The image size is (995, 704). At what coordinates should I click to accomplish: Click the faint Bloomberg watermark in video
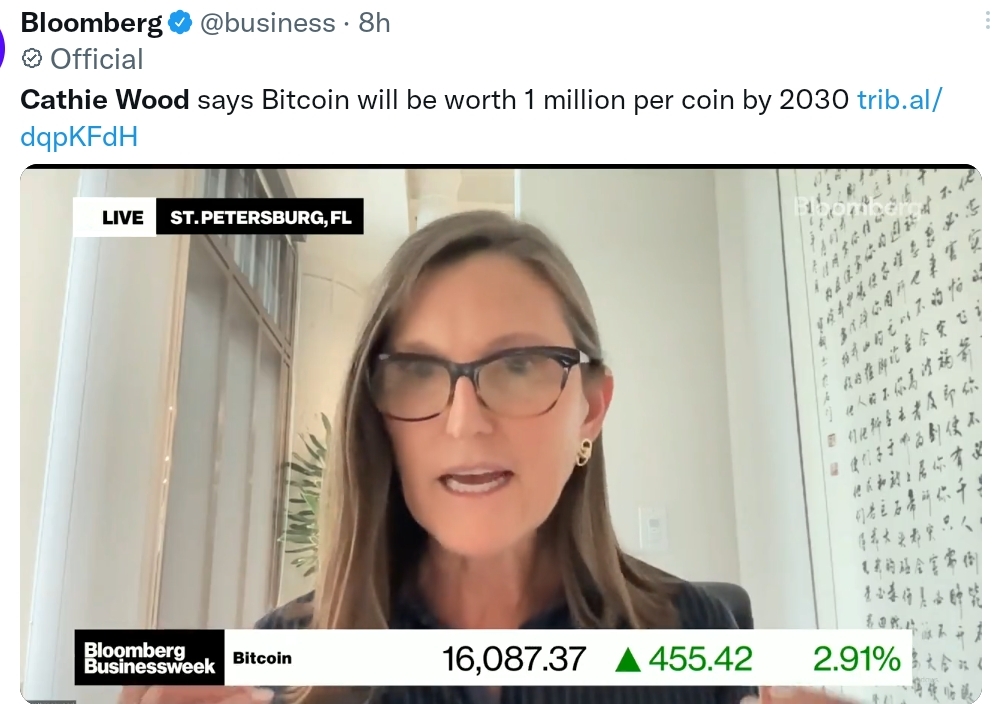(857, 206)
